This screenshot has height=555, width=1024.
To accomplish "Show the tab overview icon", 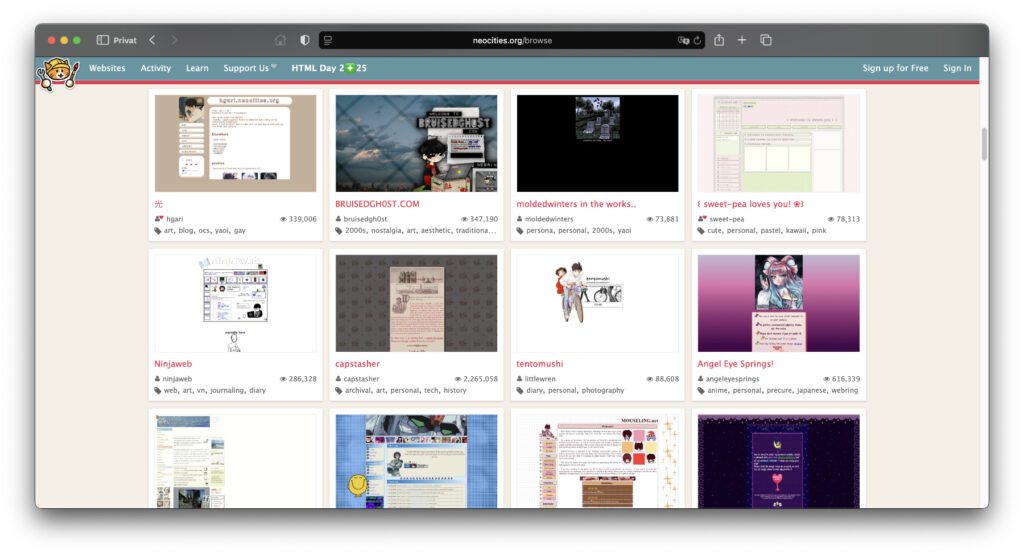I will tap(766, 40).
